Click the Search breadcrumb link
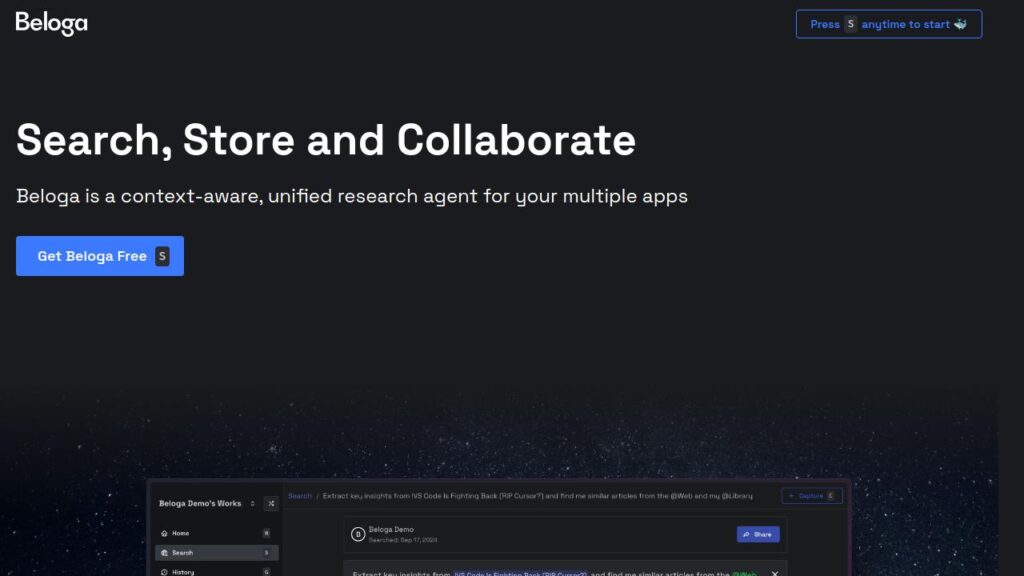This screenshot has width=1024, height=576. 300,496
